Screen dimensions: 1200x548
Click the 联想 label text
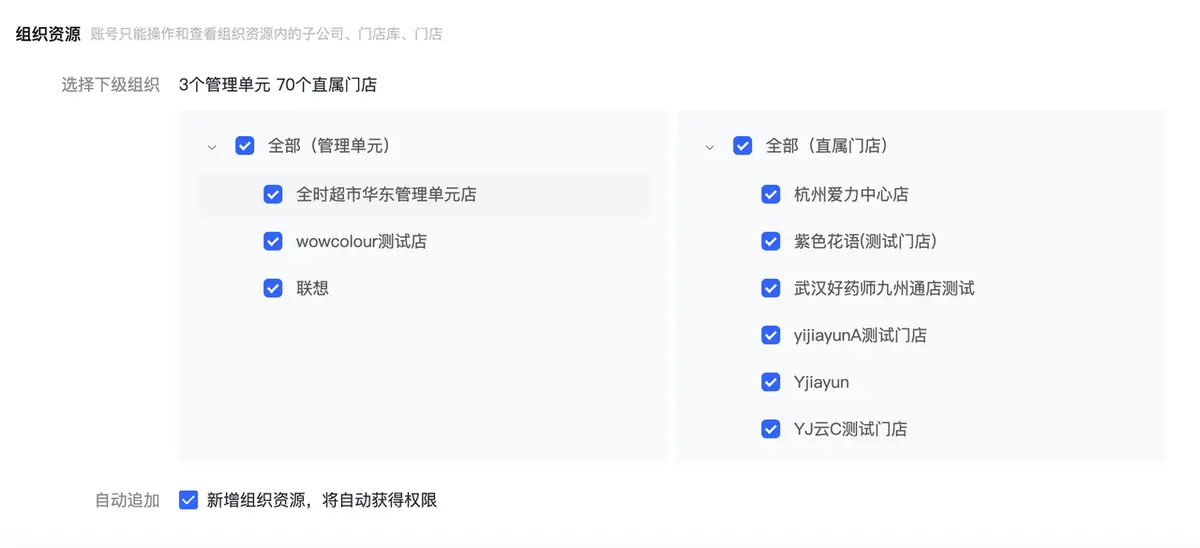[x=312, y=288]
